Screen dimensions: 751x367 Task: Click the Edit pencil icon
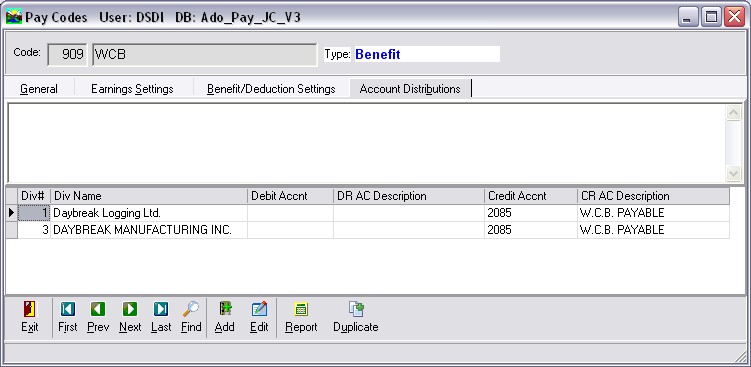coord(259,309)
